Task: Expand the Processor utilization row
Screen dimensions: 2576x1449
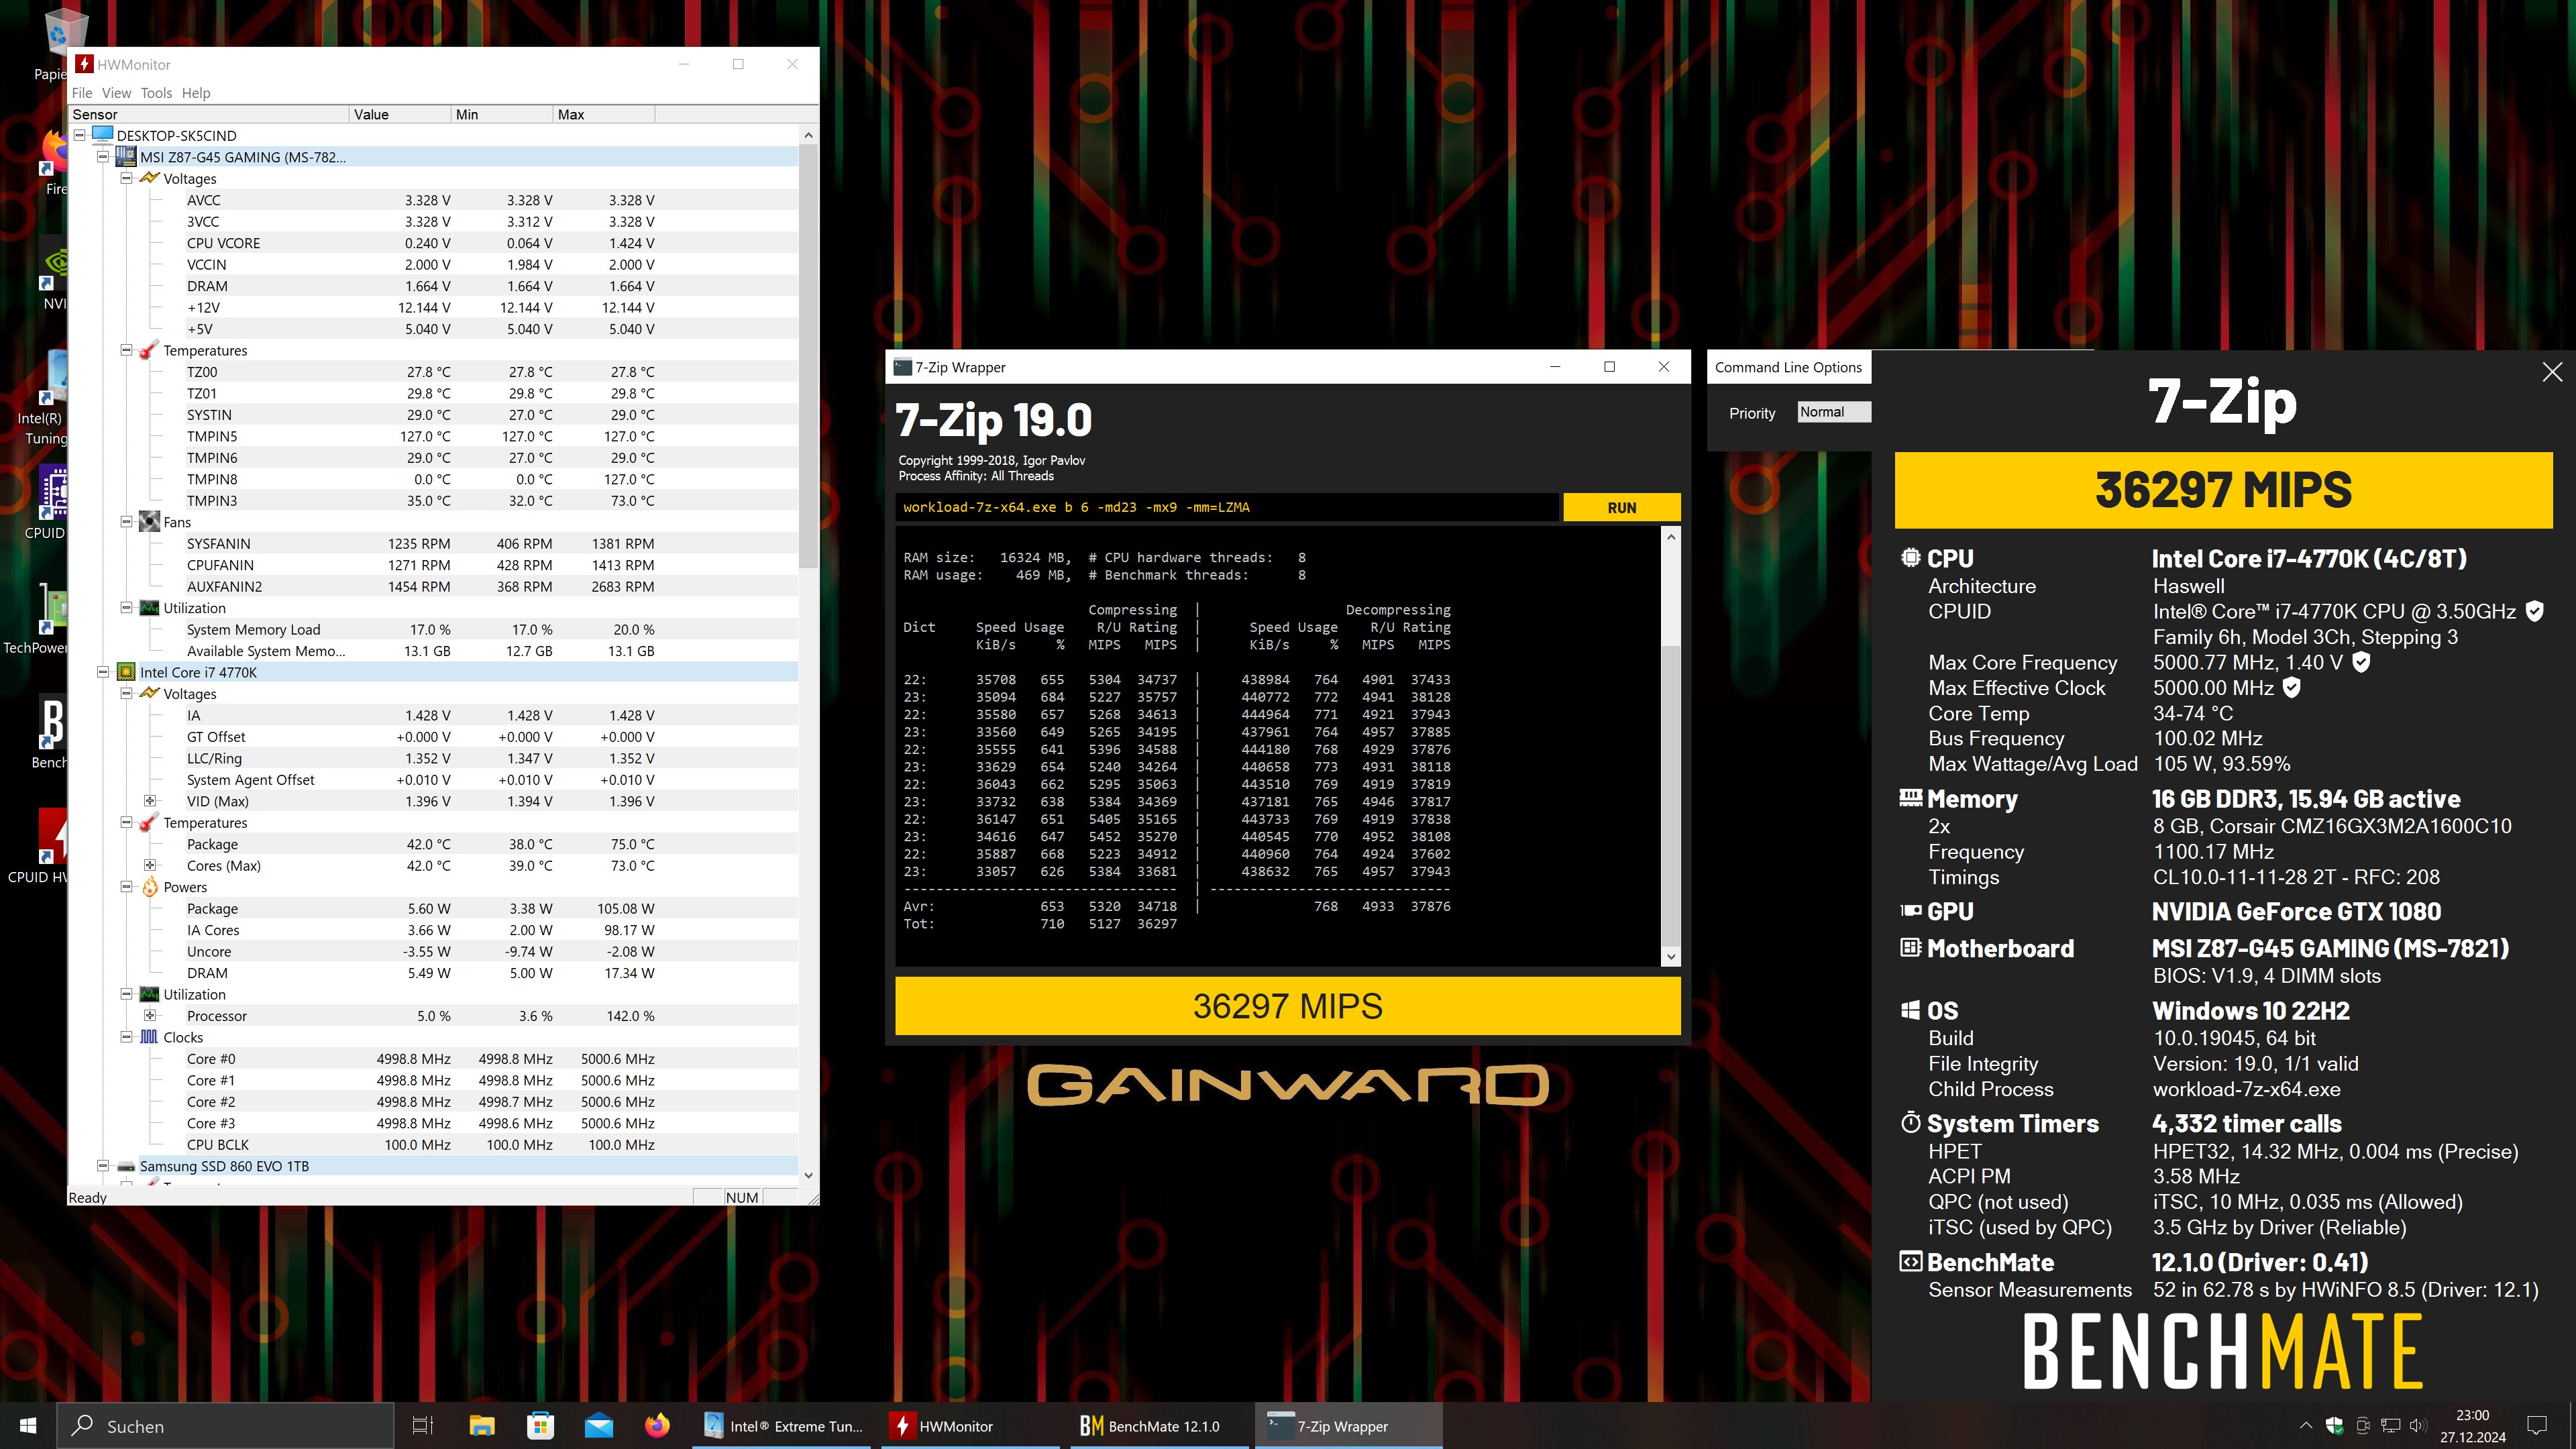Action: [150, 1015]
